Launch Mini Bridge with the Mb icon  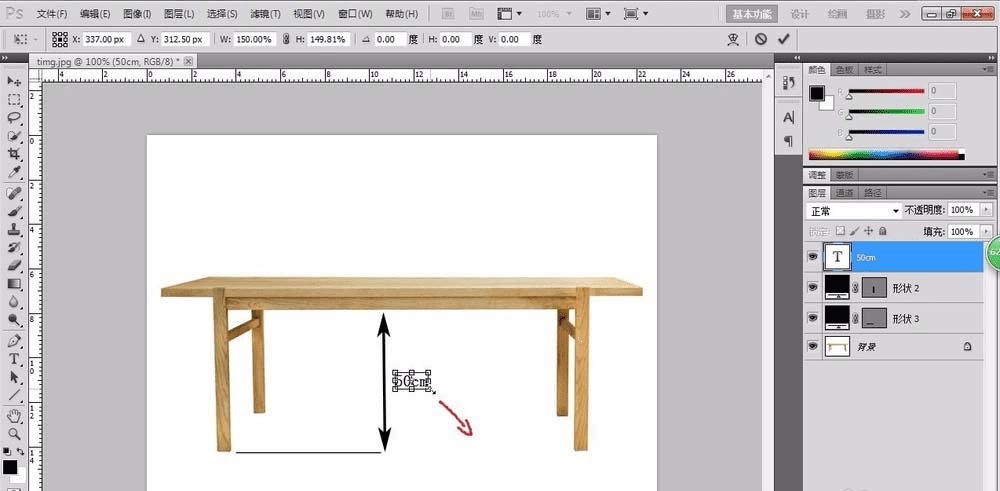click(x=476, y=13)
